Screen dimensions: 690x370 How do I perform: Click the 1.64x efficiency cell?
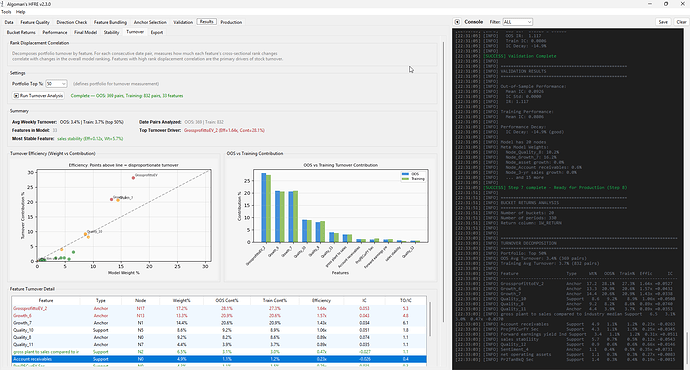coord(321,308)
